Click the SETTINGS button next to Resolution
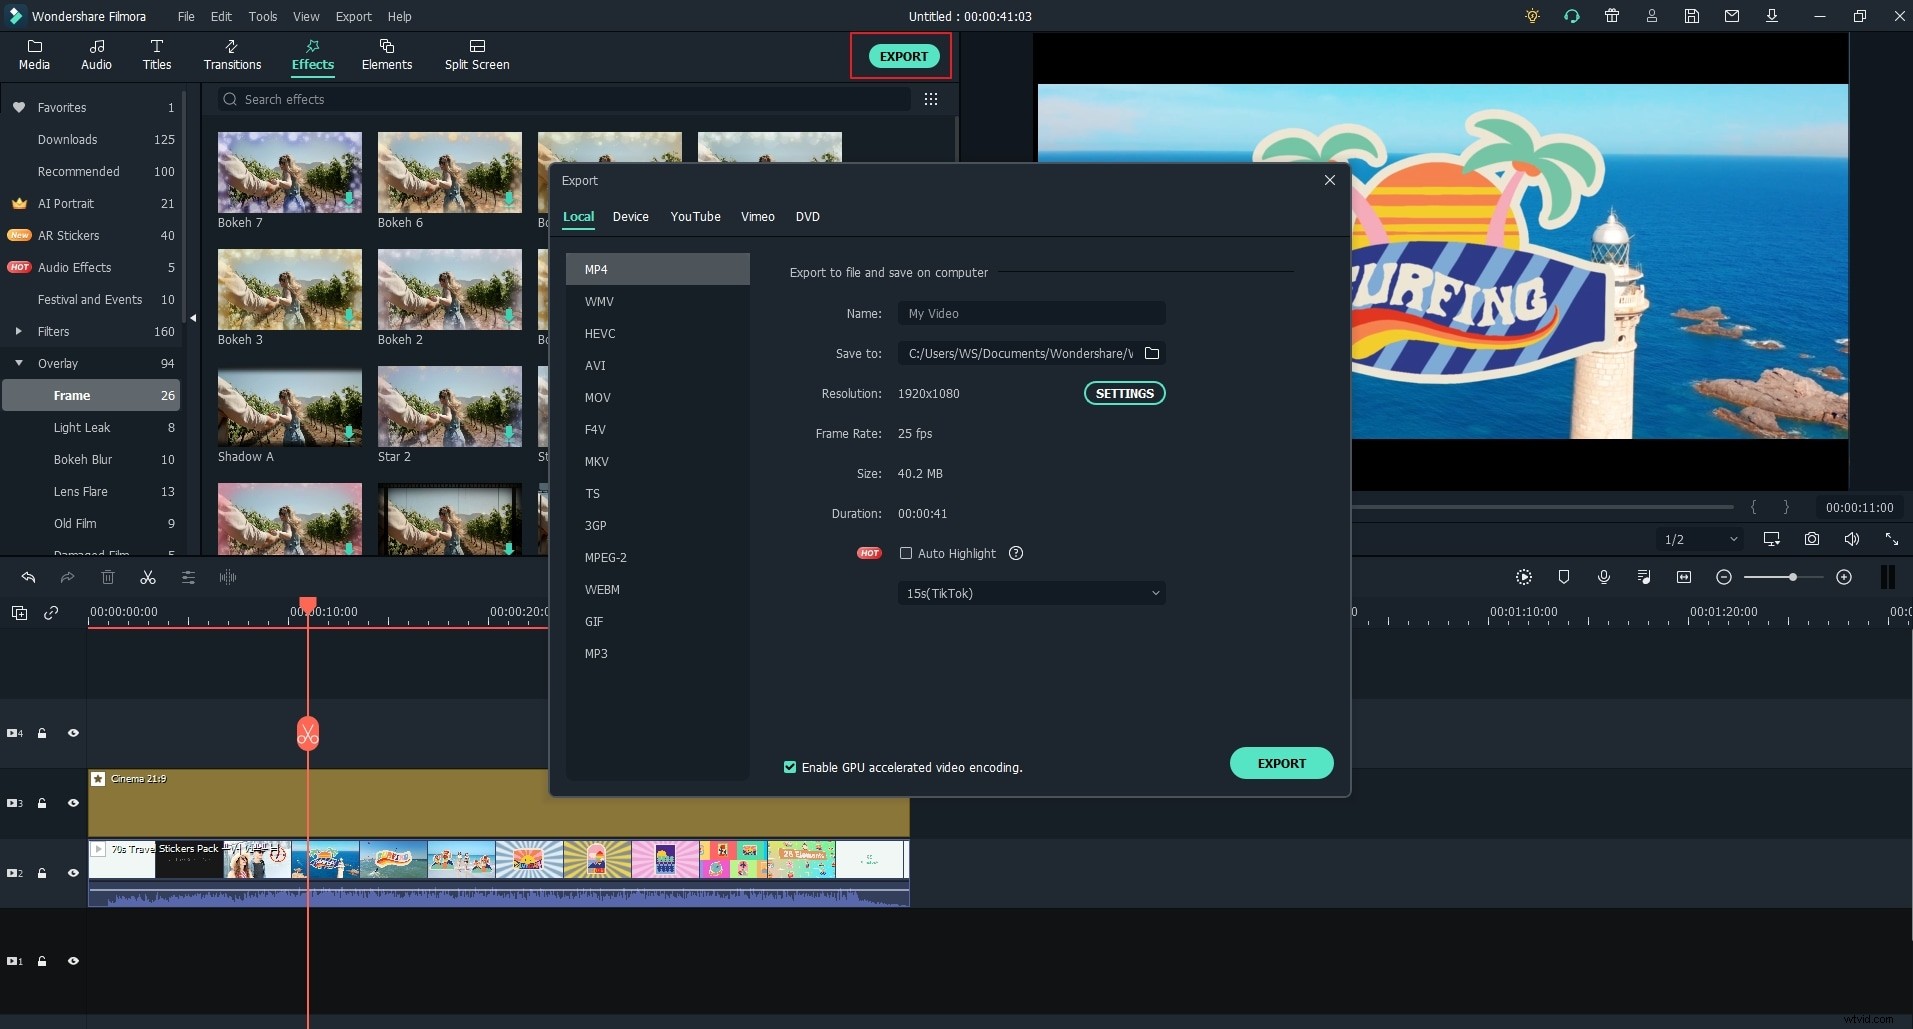The width and height of the screenshot is (1913, 1029). 1123,393
